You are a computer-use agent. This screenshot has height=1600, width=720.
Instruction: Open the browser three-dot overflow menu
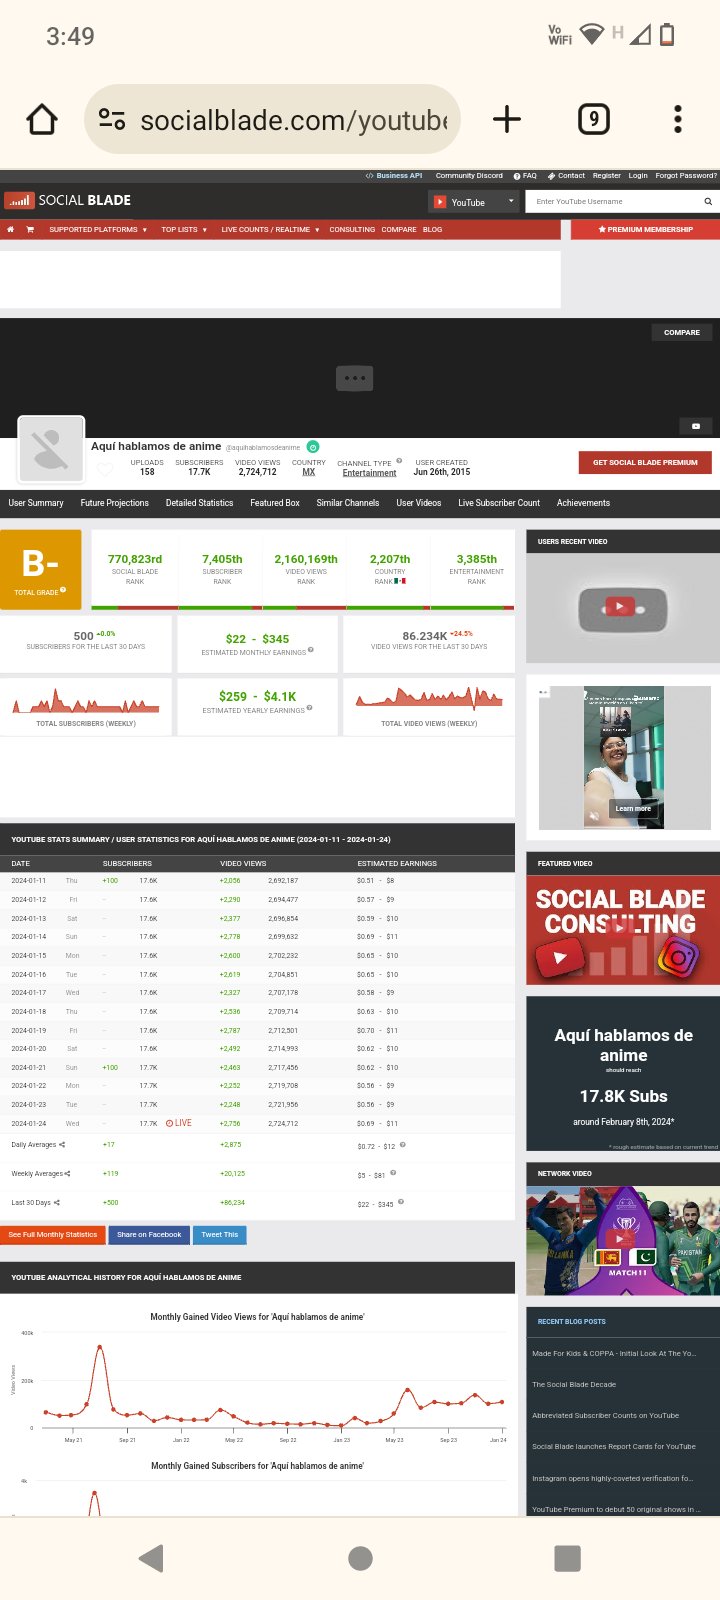coord(678,120)
